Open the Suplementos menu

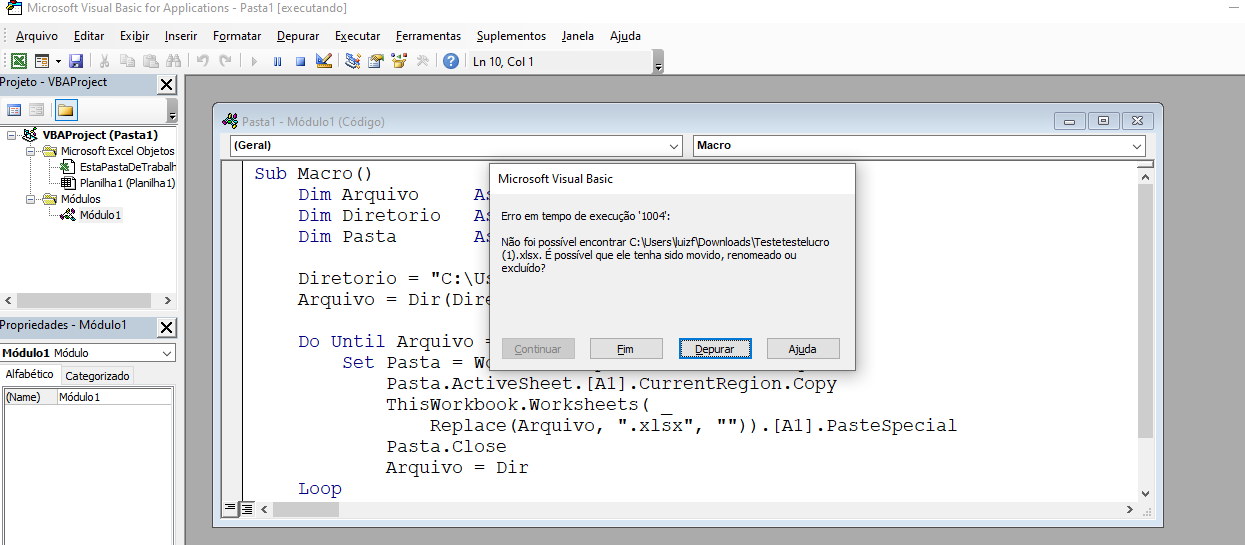[511, 36]
